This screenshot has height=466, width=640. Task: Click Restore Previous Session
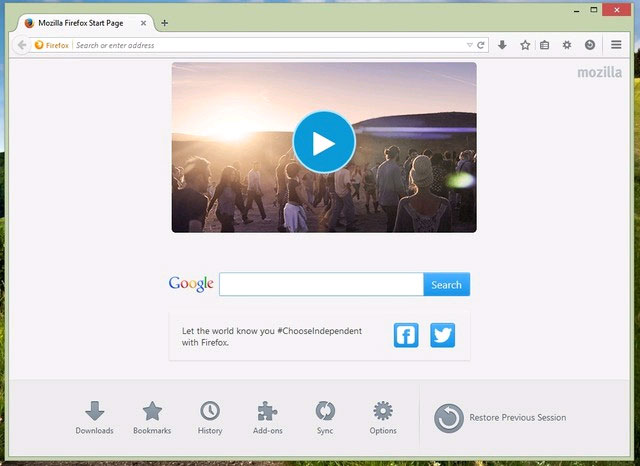(501, 418)
